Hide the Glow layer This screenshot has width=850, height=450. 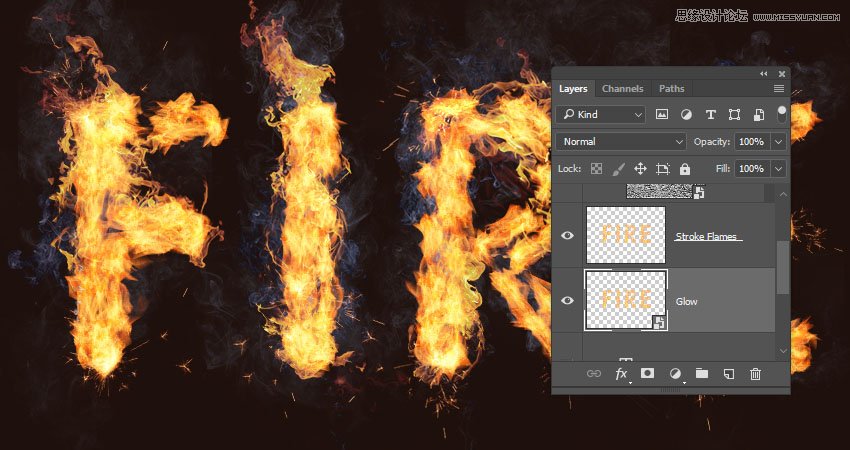click(568, 300)
